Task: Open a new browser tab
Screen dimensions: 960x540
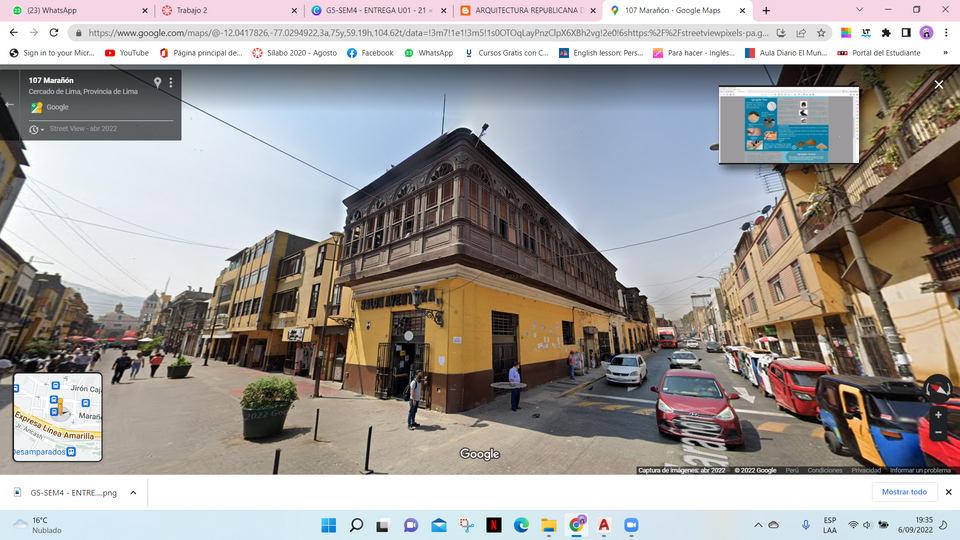Action: (x=766, y=10)
